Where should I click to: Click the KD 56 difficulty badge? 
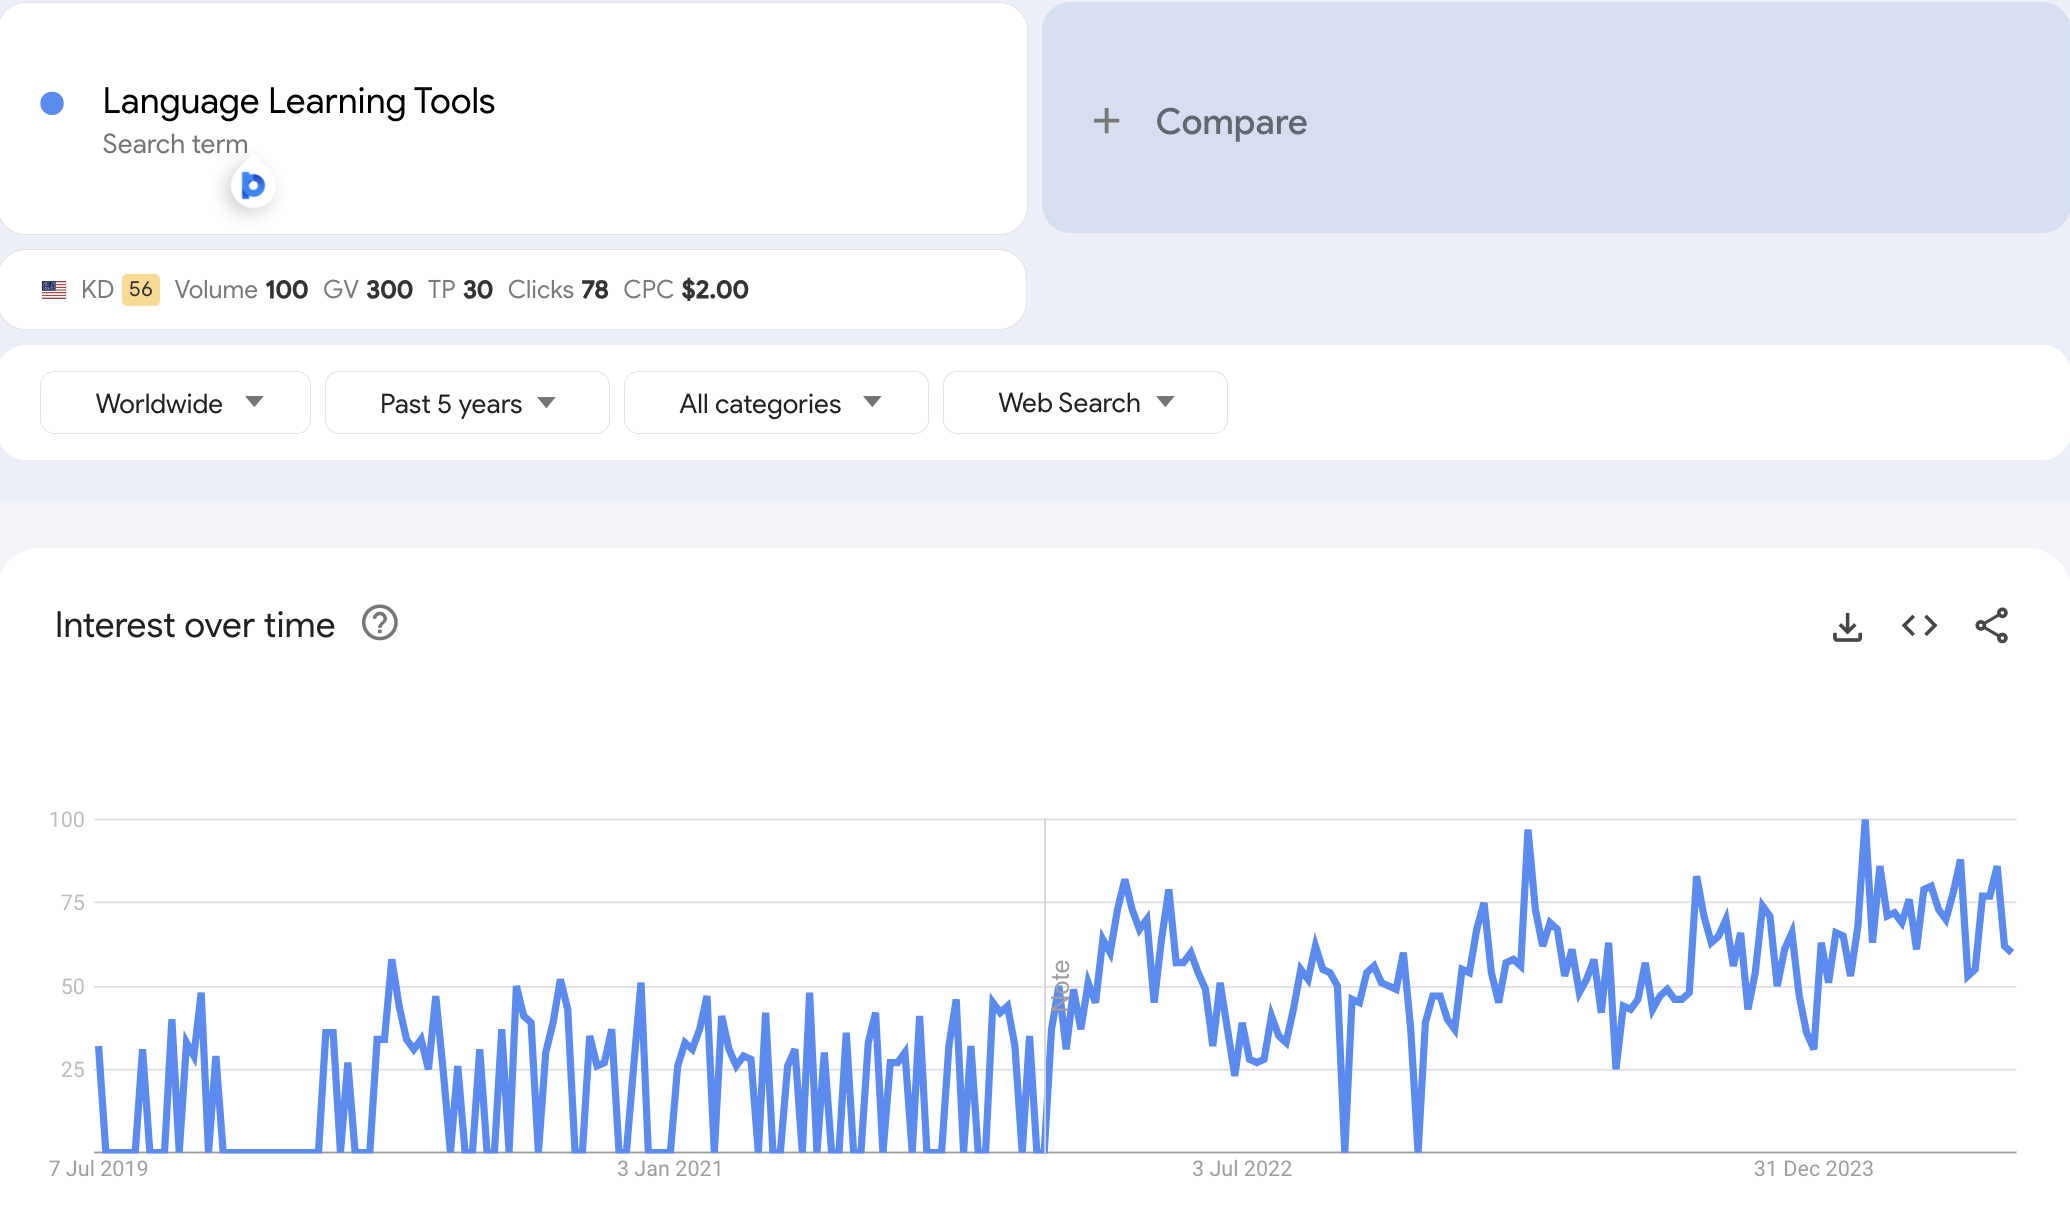[140, 290]
